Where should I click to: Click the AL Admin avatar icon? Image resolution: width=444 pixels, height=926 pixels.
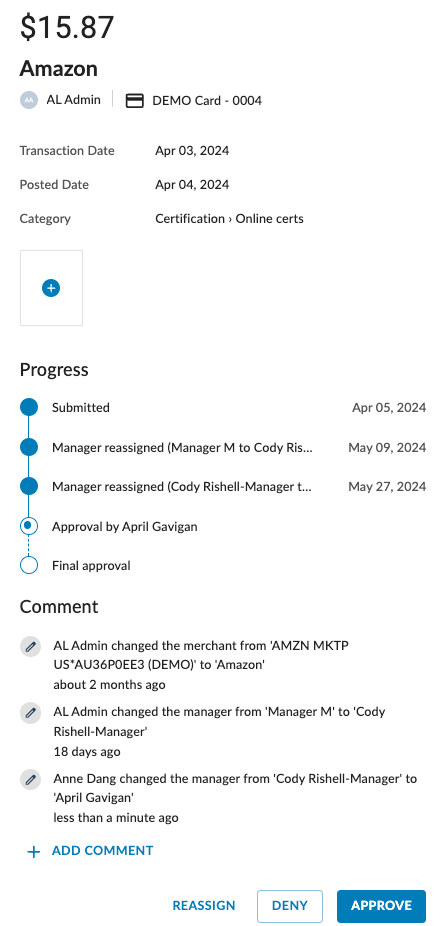29,100
